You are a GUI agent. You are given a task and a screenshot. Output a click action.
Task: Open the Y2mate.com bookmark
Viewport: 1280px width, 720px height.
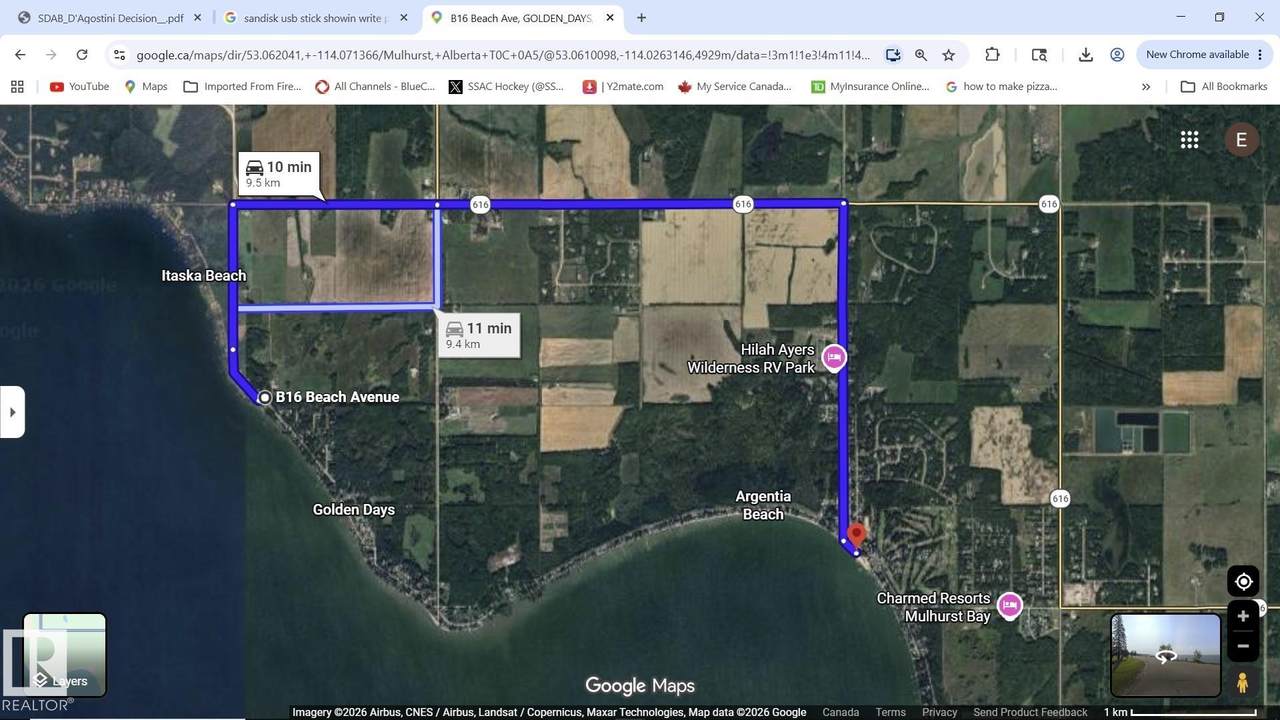(624, 87)
